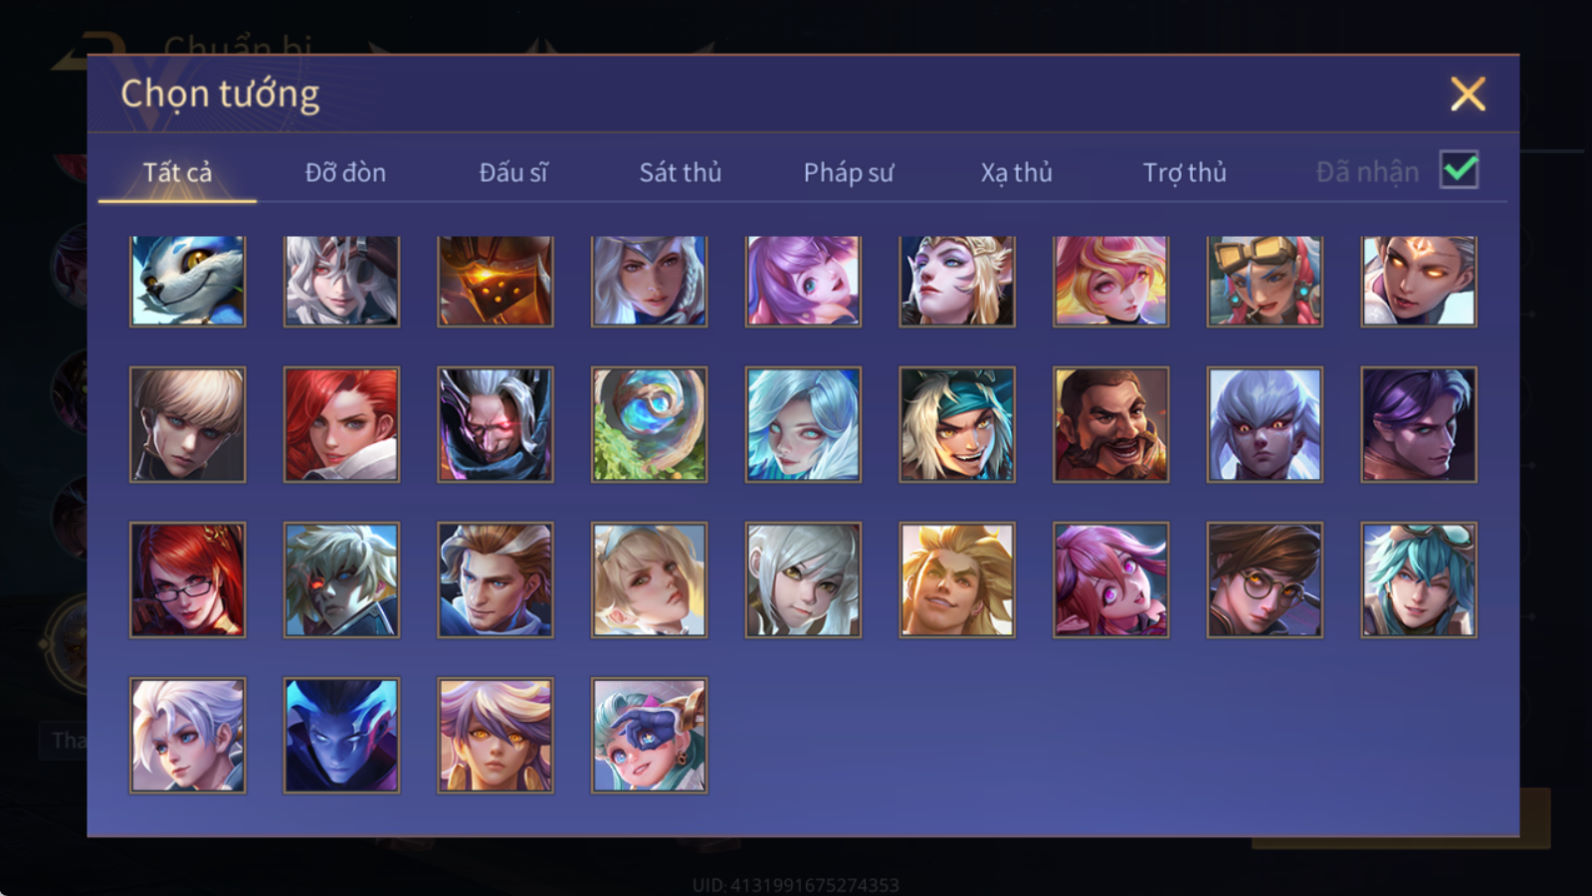This screenshot has width=1592, height=896.
Task: Toggle the Đã nhận checkbox
Action: [x=1459, y=170]
